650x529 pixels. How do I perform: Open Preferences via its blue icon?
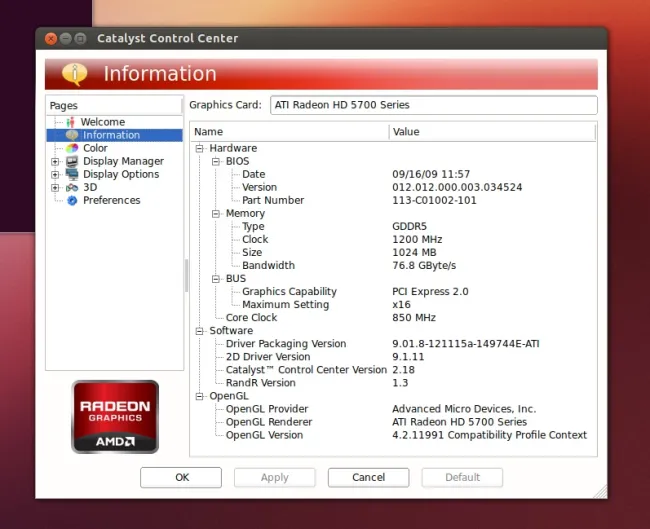pyautogui.click(x=72, y=200)
